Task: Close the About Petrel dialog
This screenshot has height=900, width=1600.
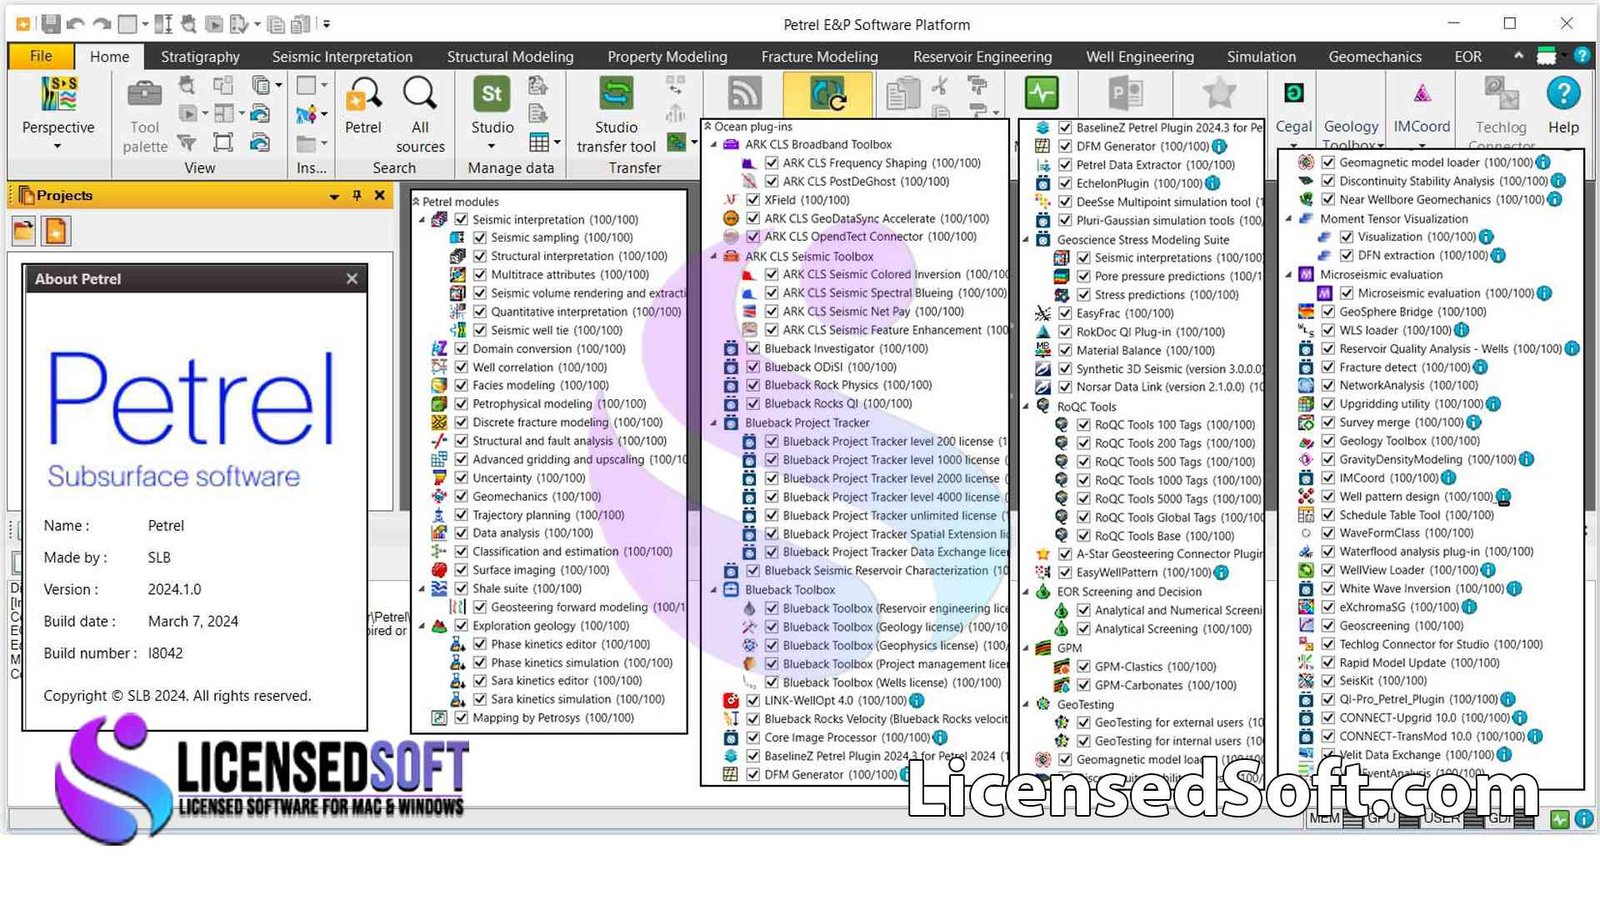Action: [352, 279]
